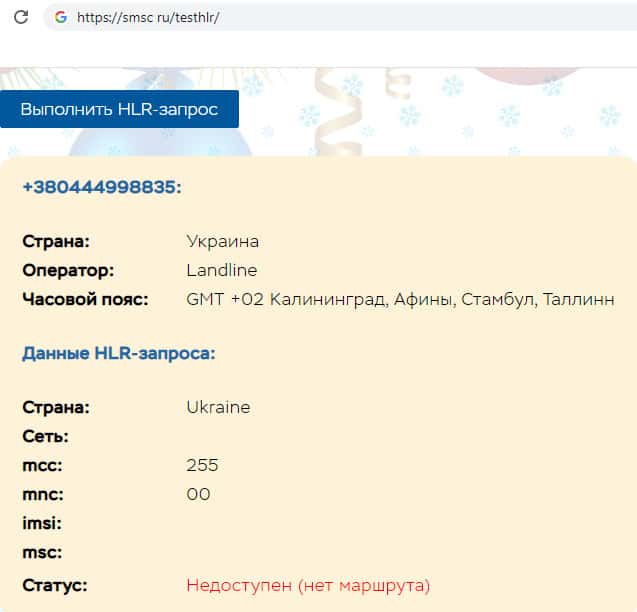
Task: Click the imsi label
Action: 42,523
